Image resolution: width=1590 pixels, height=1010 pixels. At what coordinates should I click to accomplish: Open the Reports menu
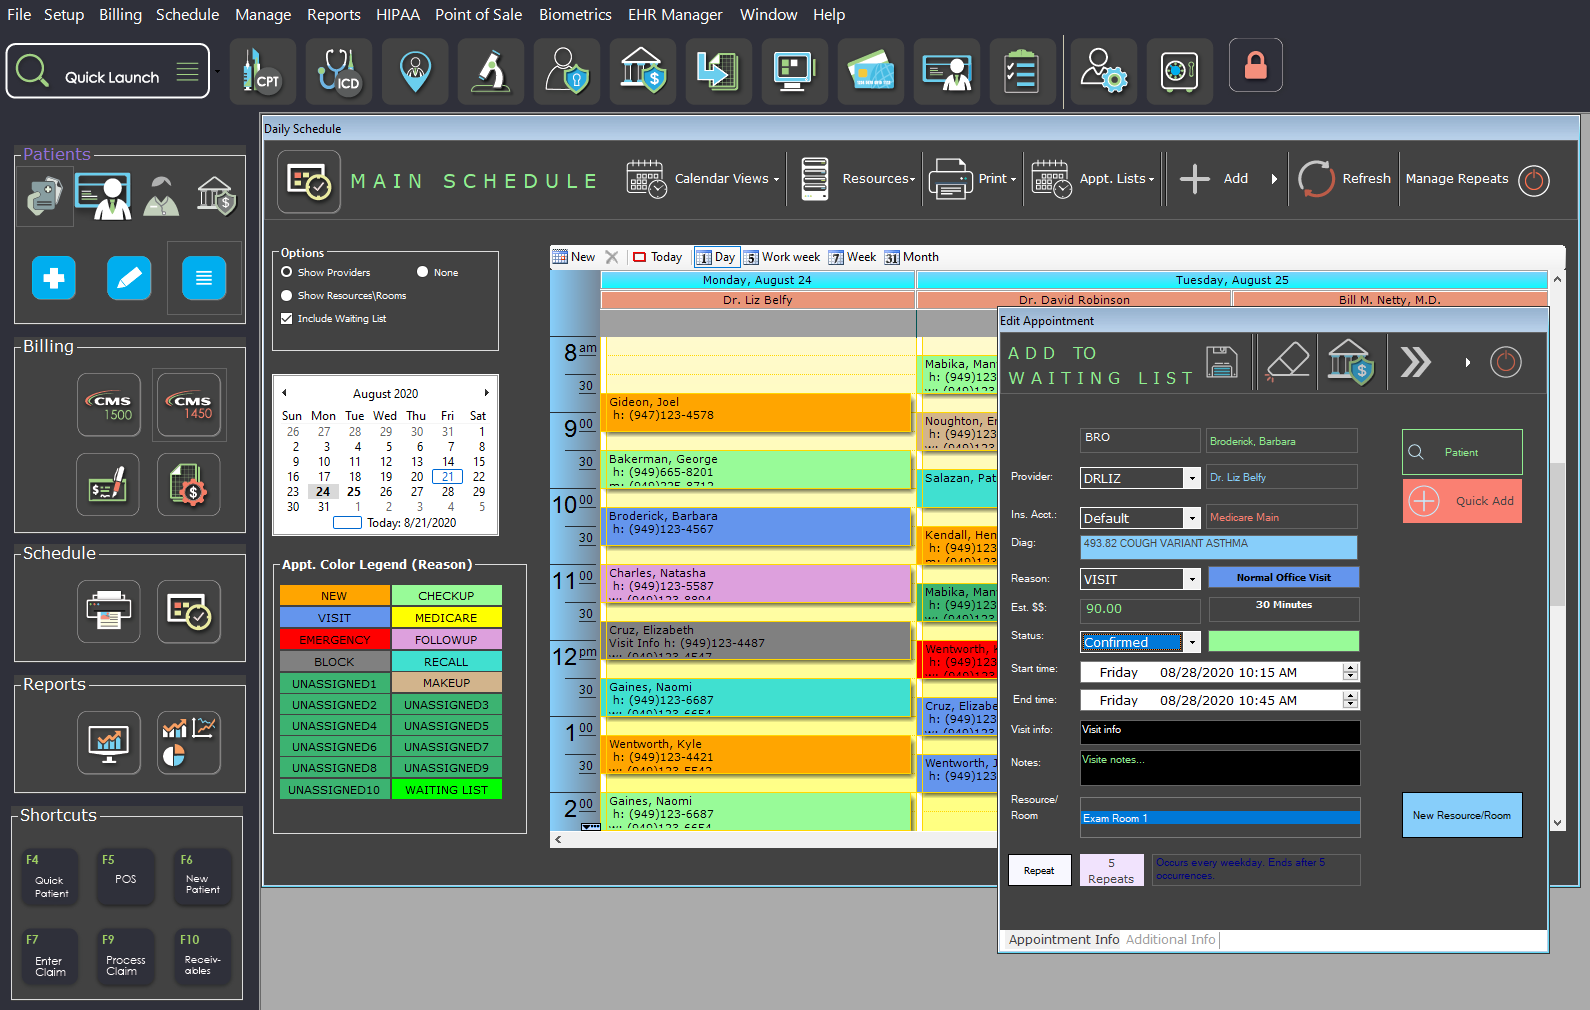[334, 15]
